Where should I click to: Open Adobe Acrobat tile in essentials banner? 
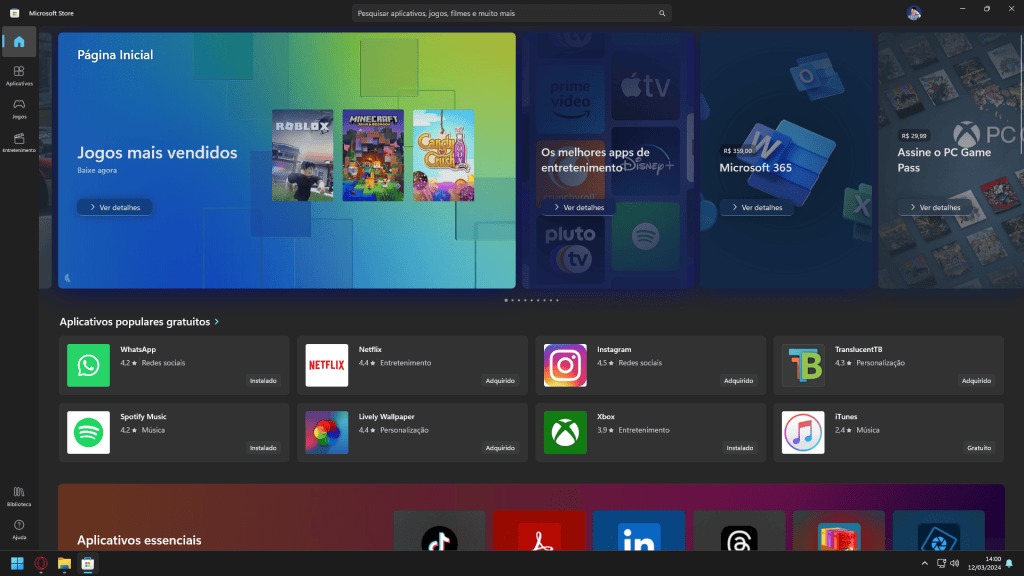point(539,530)
